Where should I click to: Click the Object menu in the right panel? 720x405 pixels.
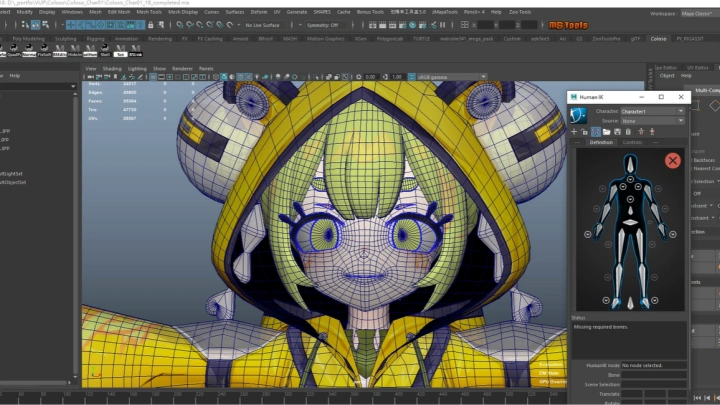[x=667, y=76]
